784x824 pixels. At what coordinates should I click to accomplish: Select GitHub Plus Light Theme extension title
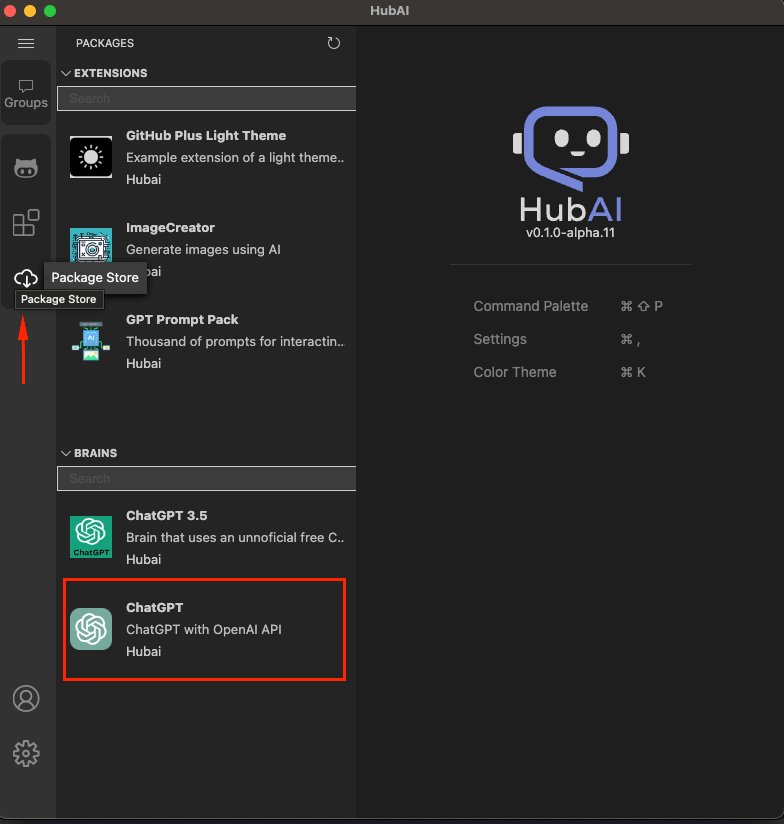point(206,136)
